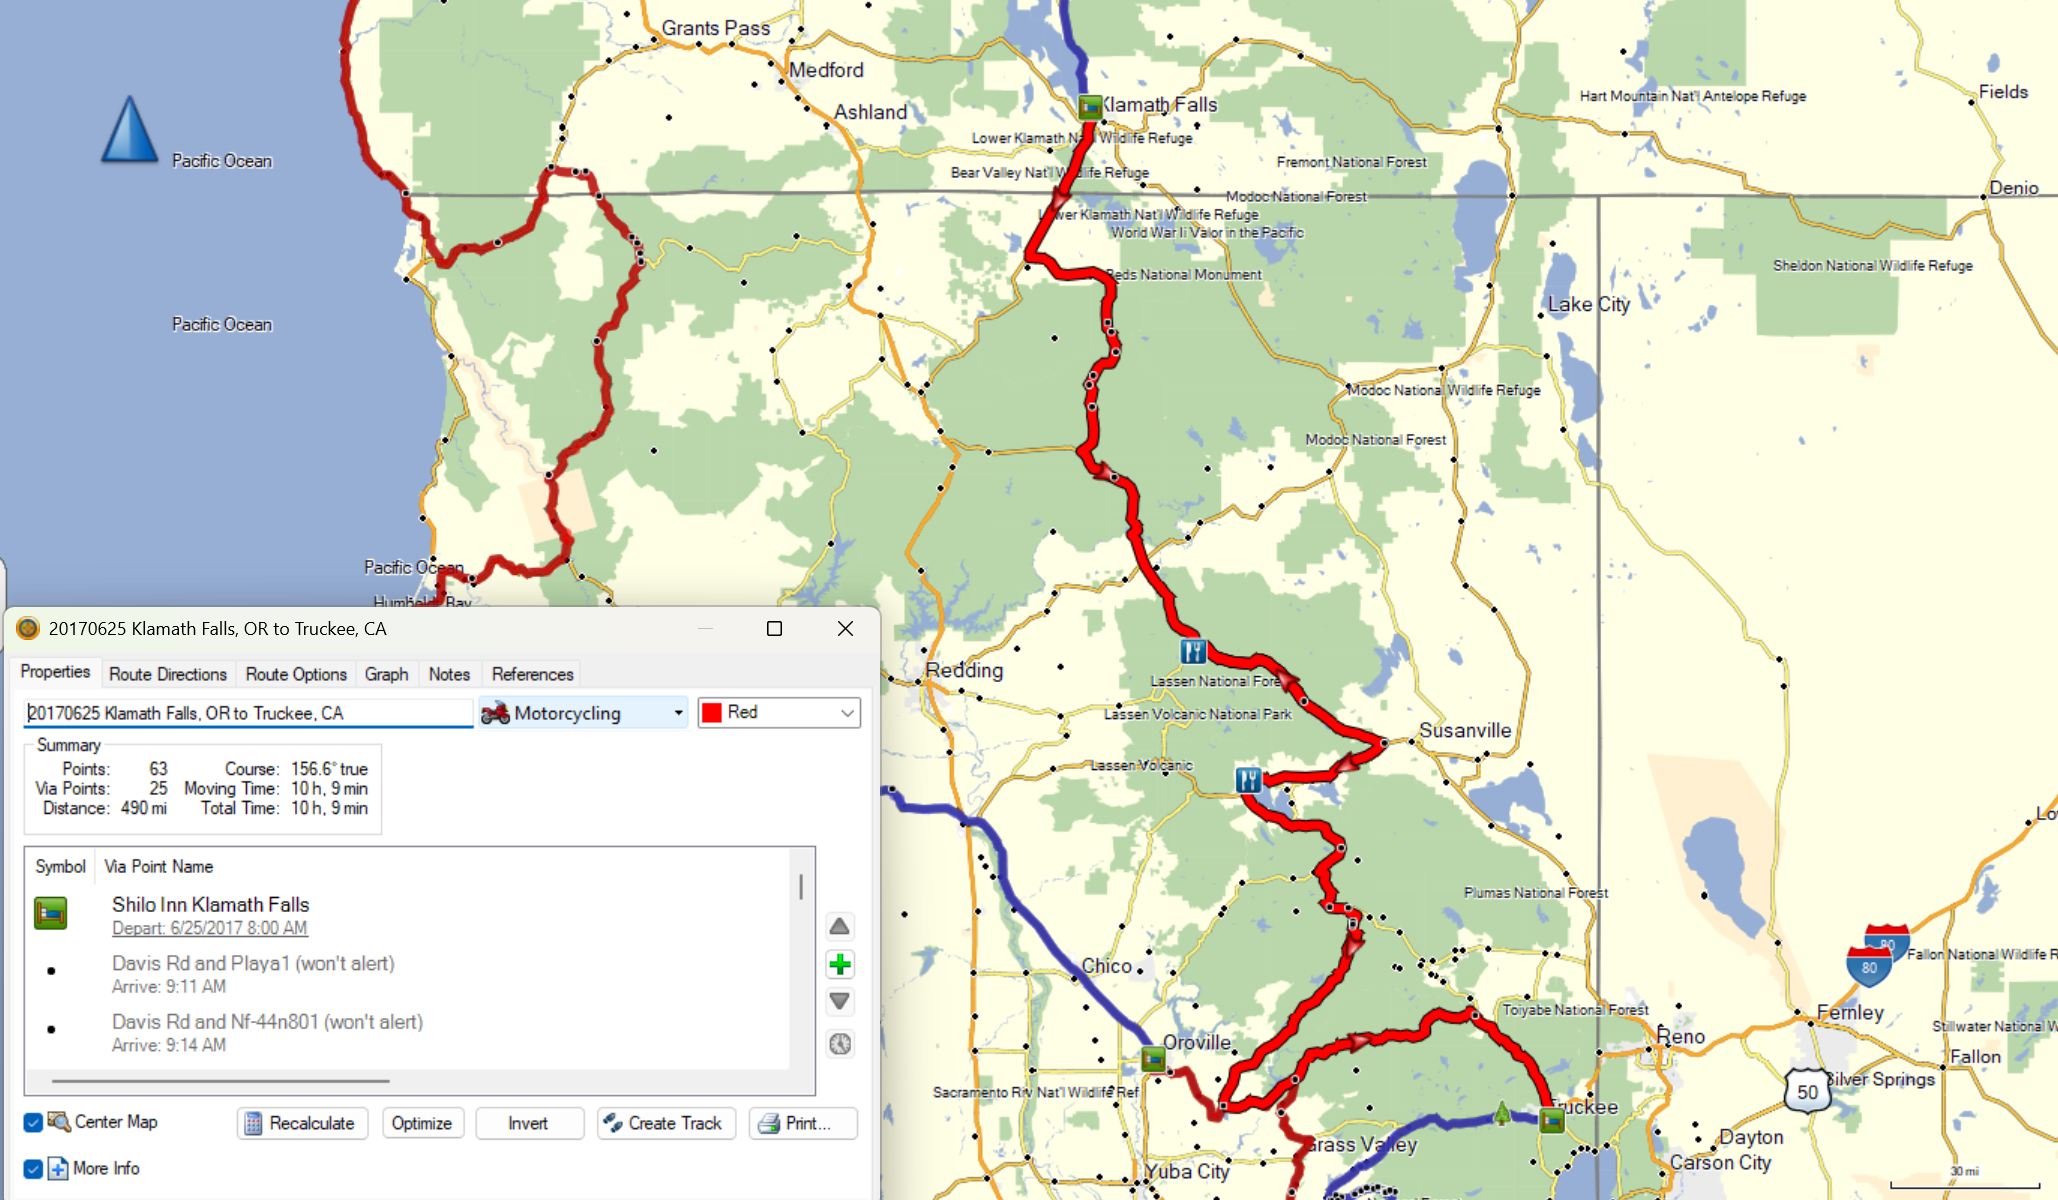Click the clock icon beside via points
The width and height of the screenshot is (2058, 1200).
[840, 1044]
